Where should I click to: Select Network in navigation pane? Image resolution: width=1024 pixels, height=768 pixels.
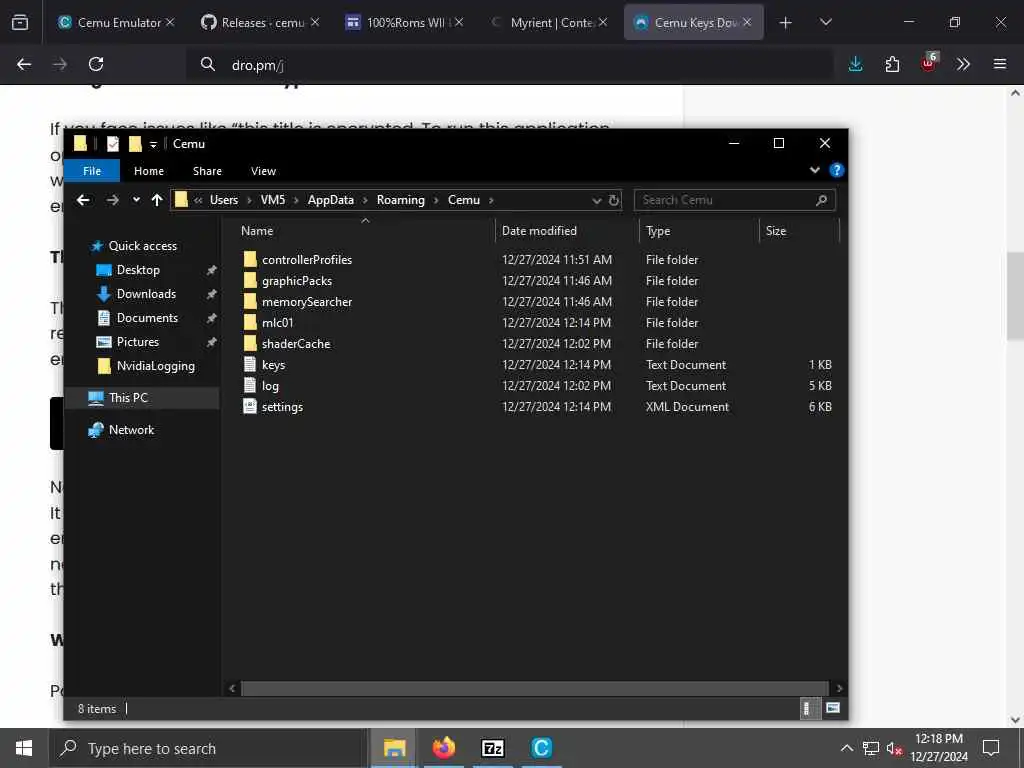tap(131, 430)
